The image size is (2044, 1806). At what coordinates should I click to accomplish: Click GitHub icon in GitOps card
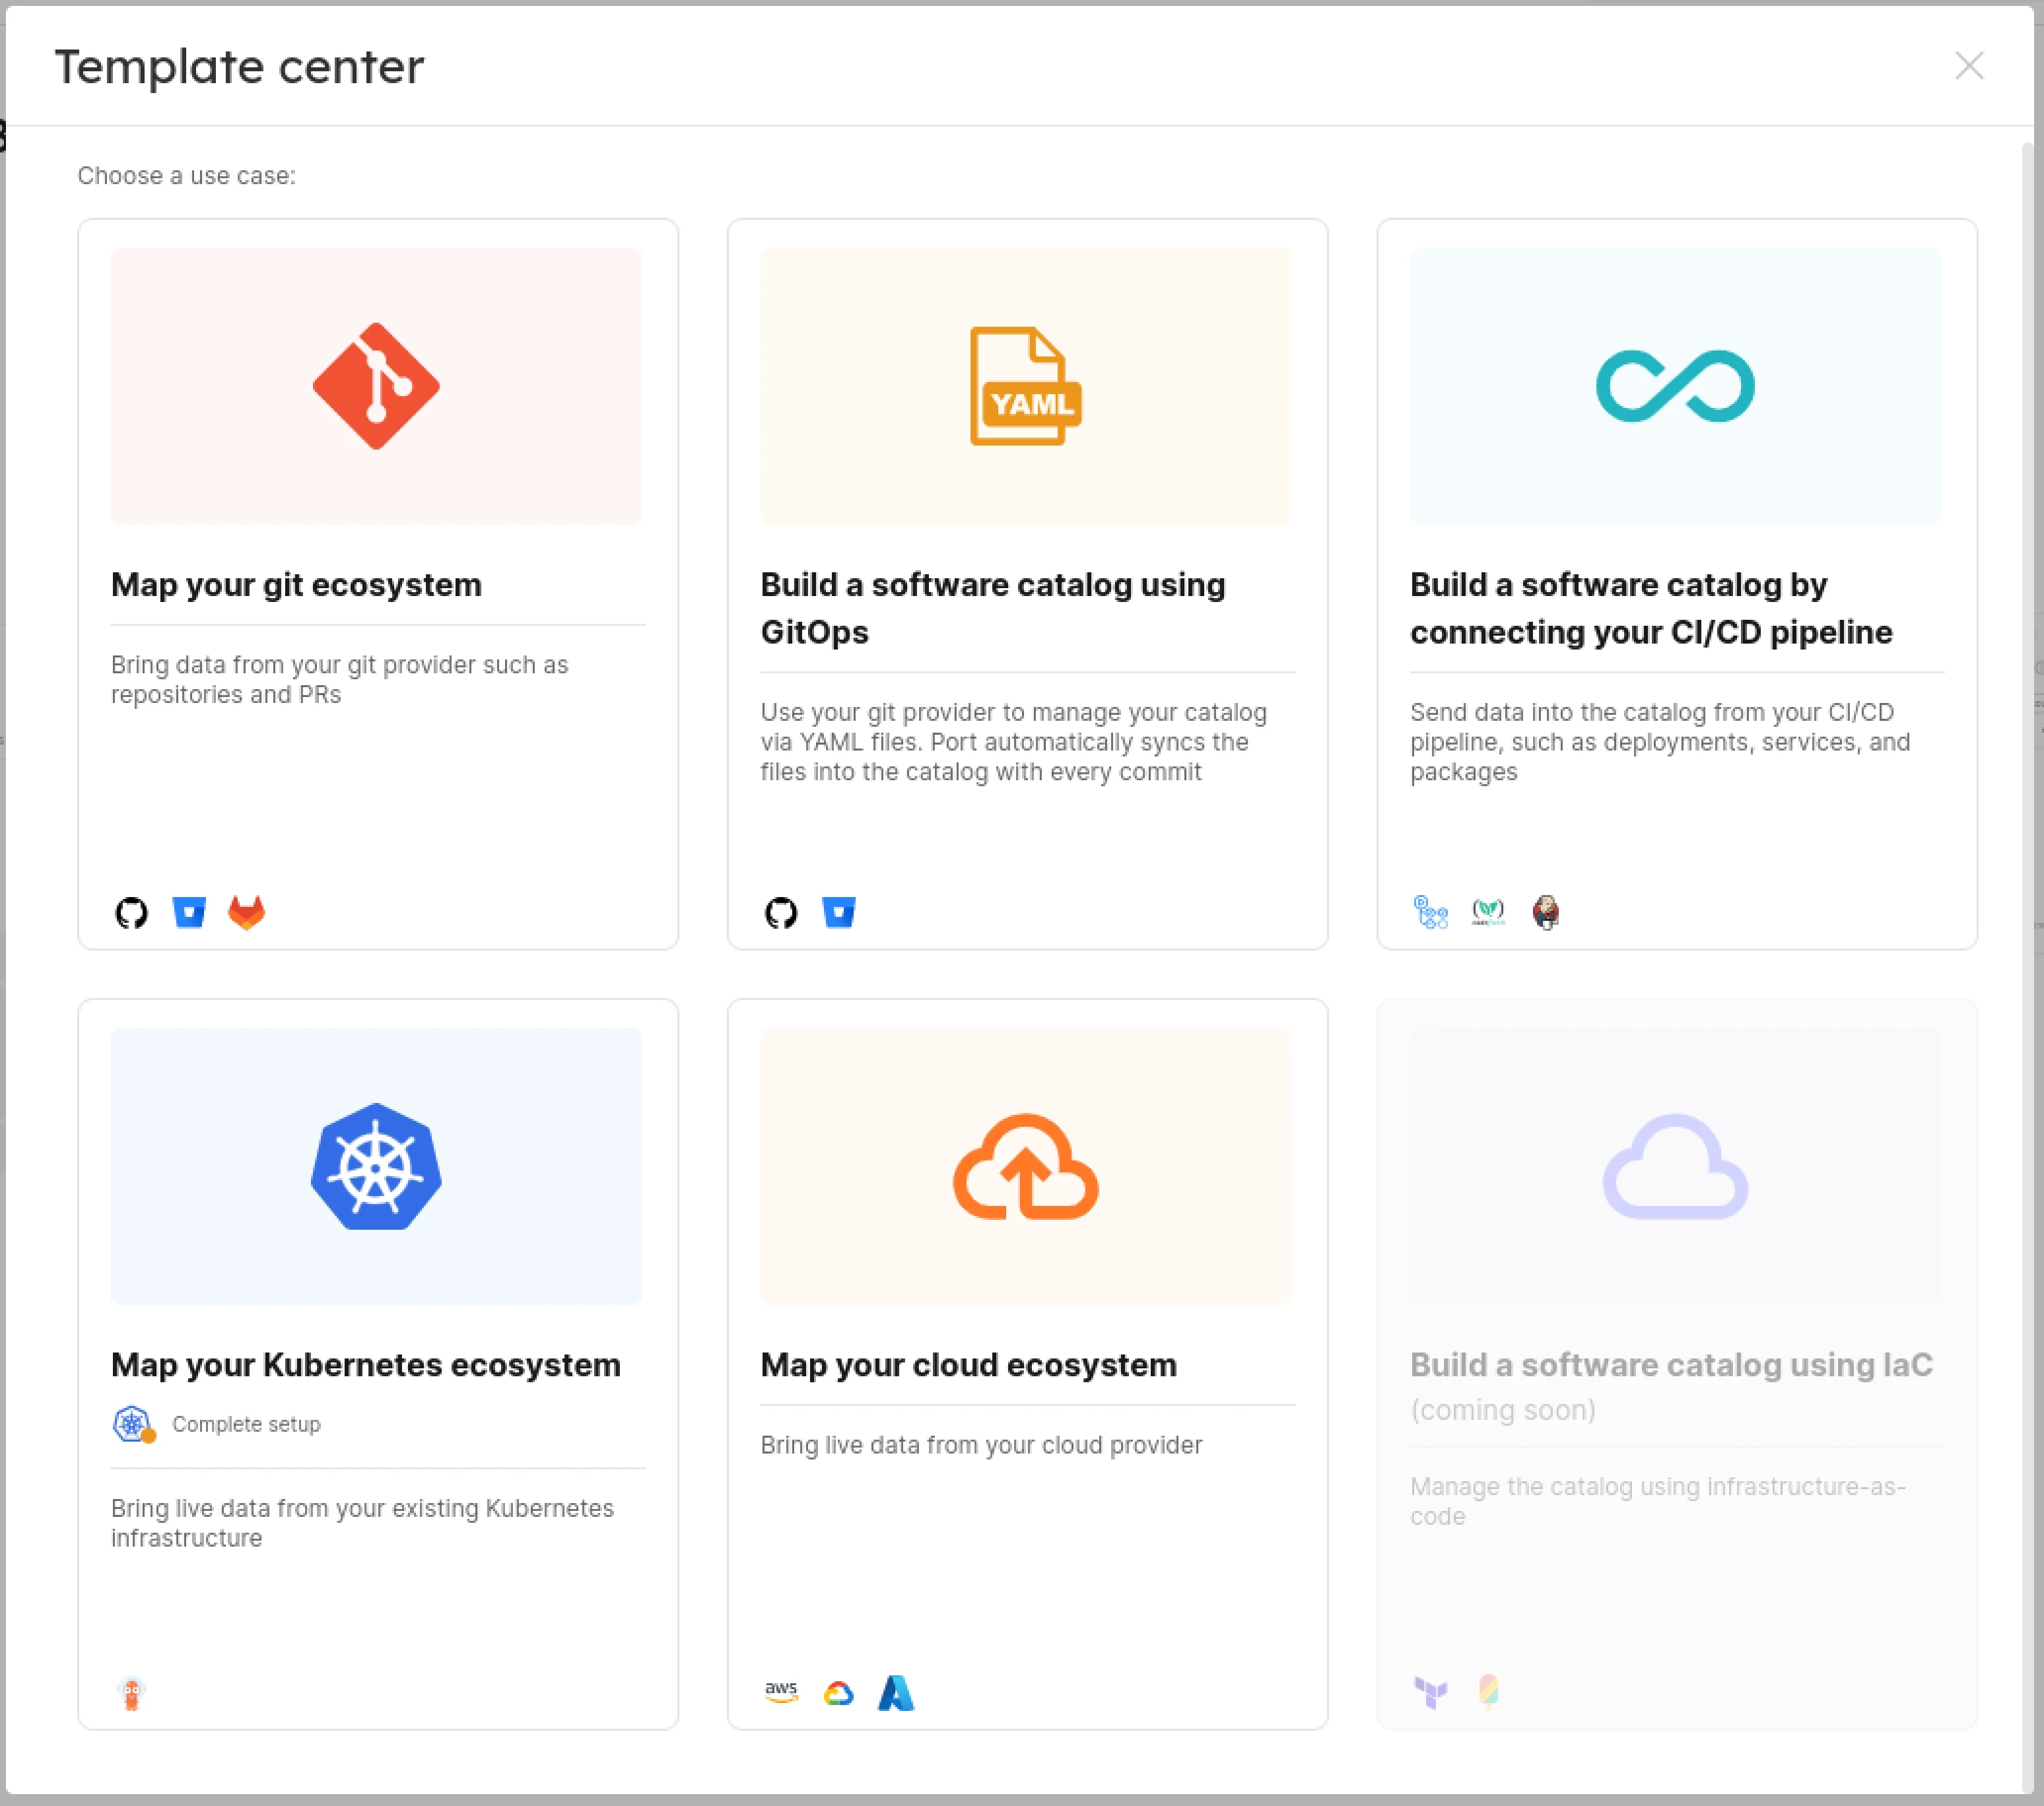click(x=781, y=912)
